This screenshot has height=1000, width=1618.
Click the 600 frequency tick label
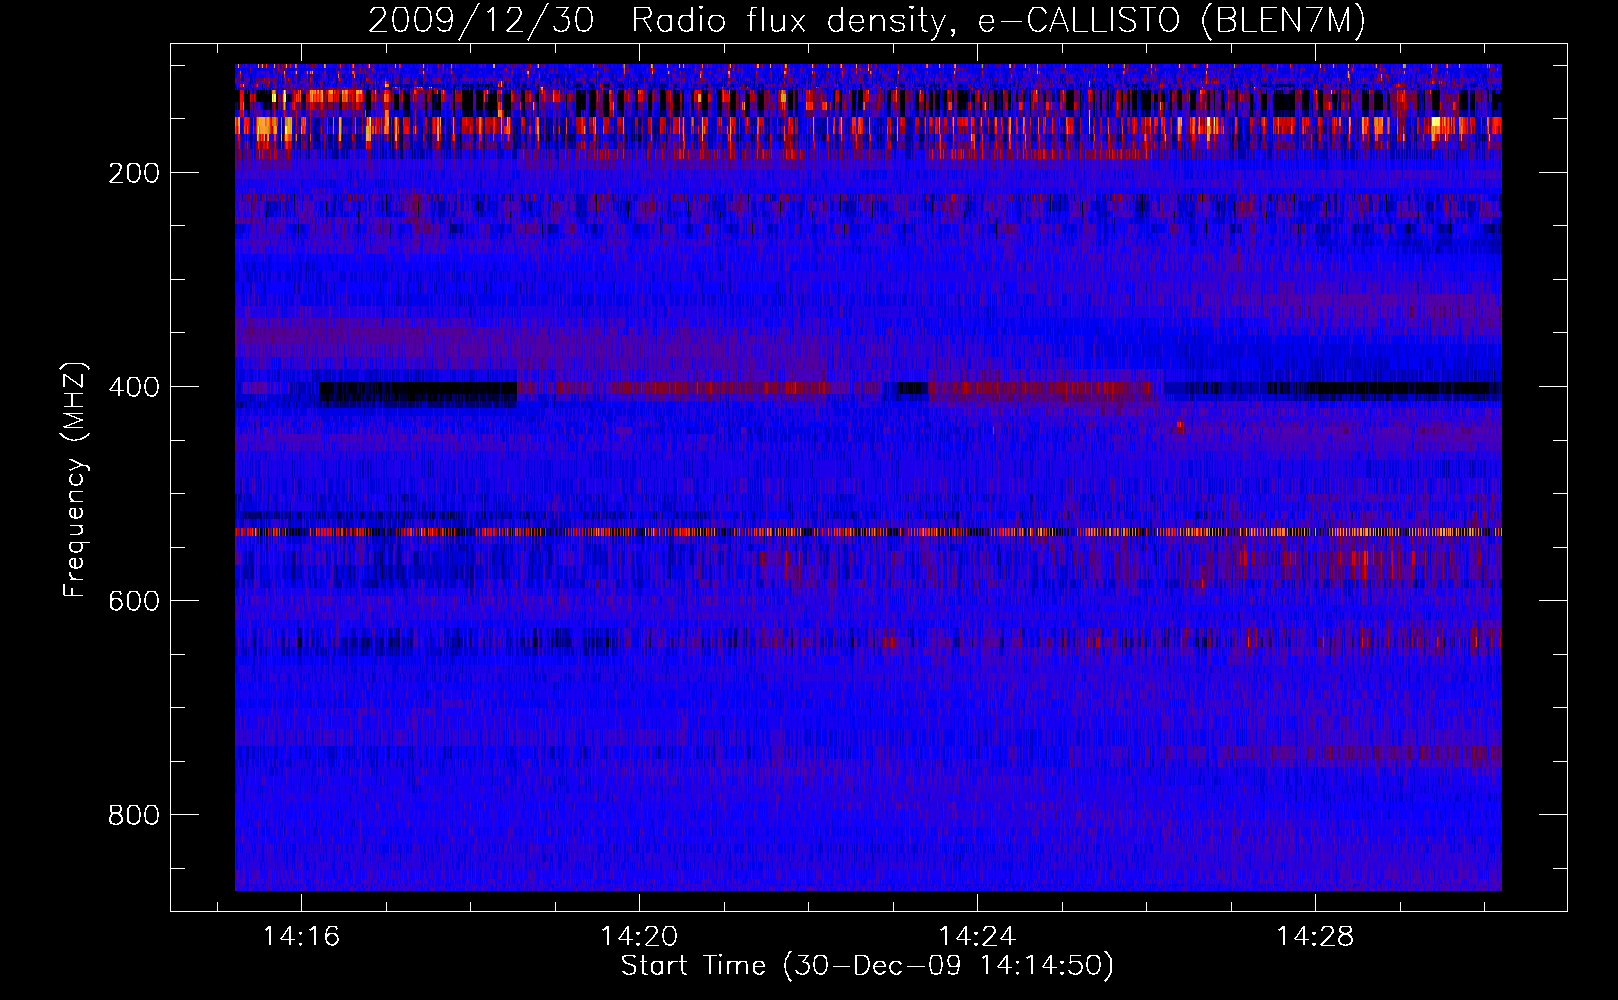pos(134,601)
